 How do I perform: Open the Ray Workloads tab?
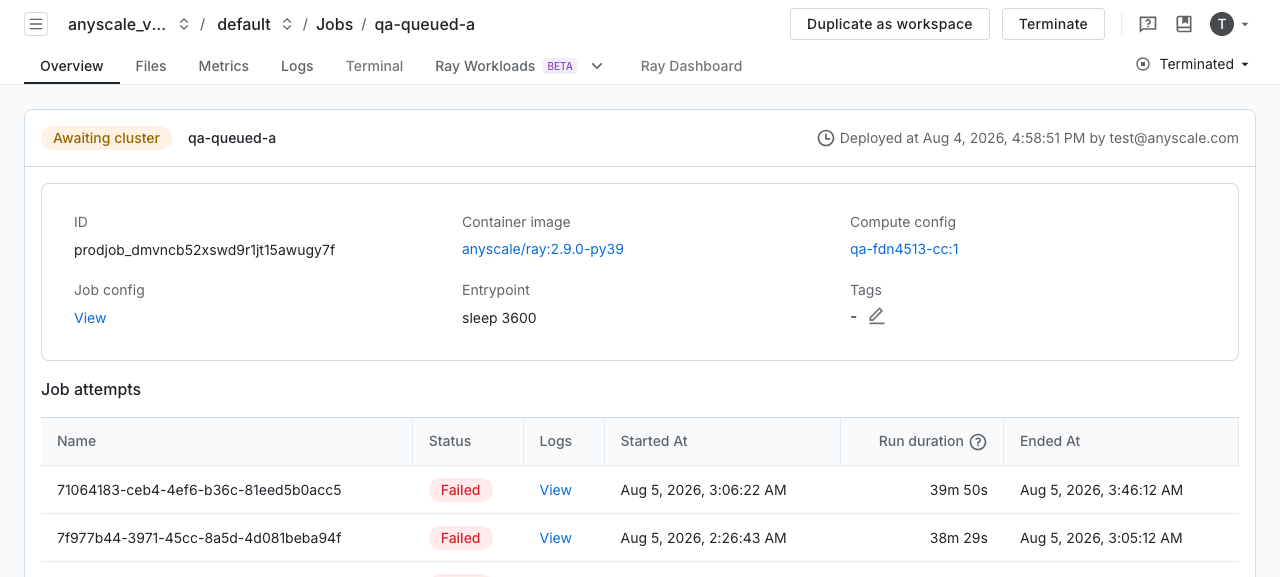(485, 66)
